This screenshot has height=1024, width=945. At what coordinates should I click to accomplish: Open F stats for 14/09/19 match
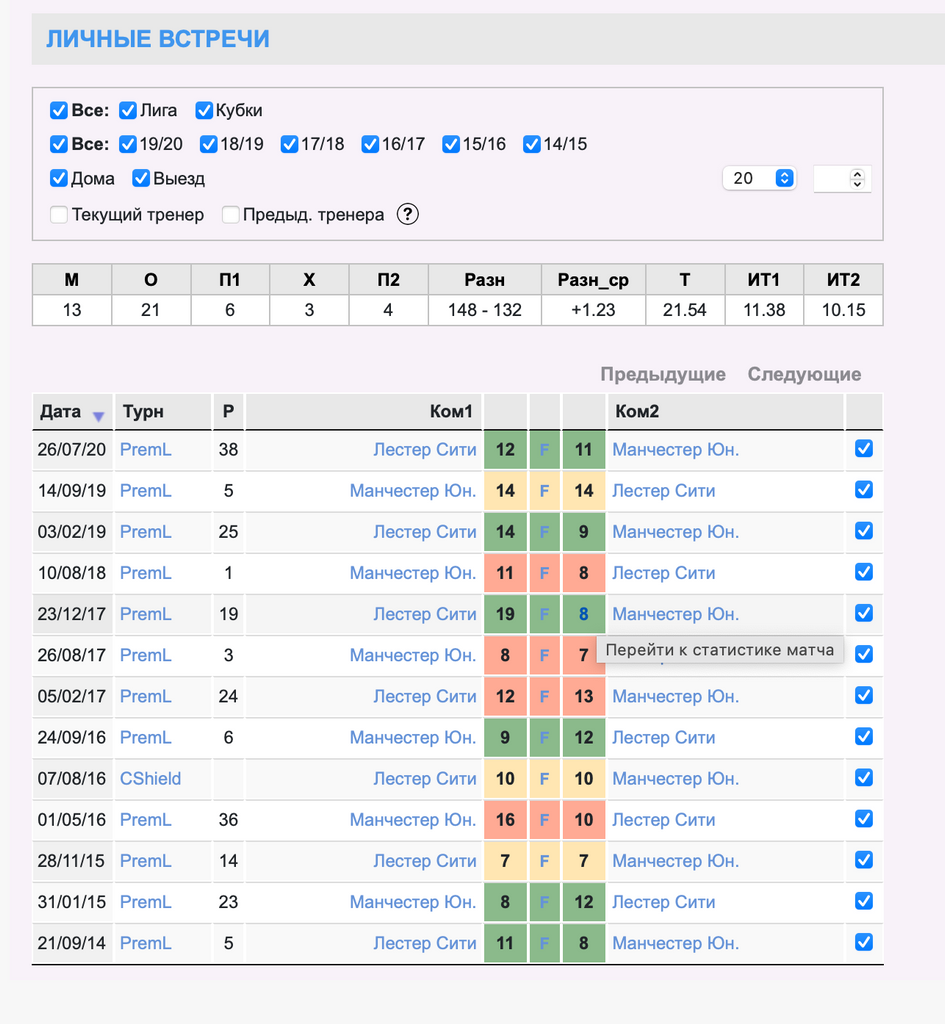pyautogui.click(x=545, y=491)
